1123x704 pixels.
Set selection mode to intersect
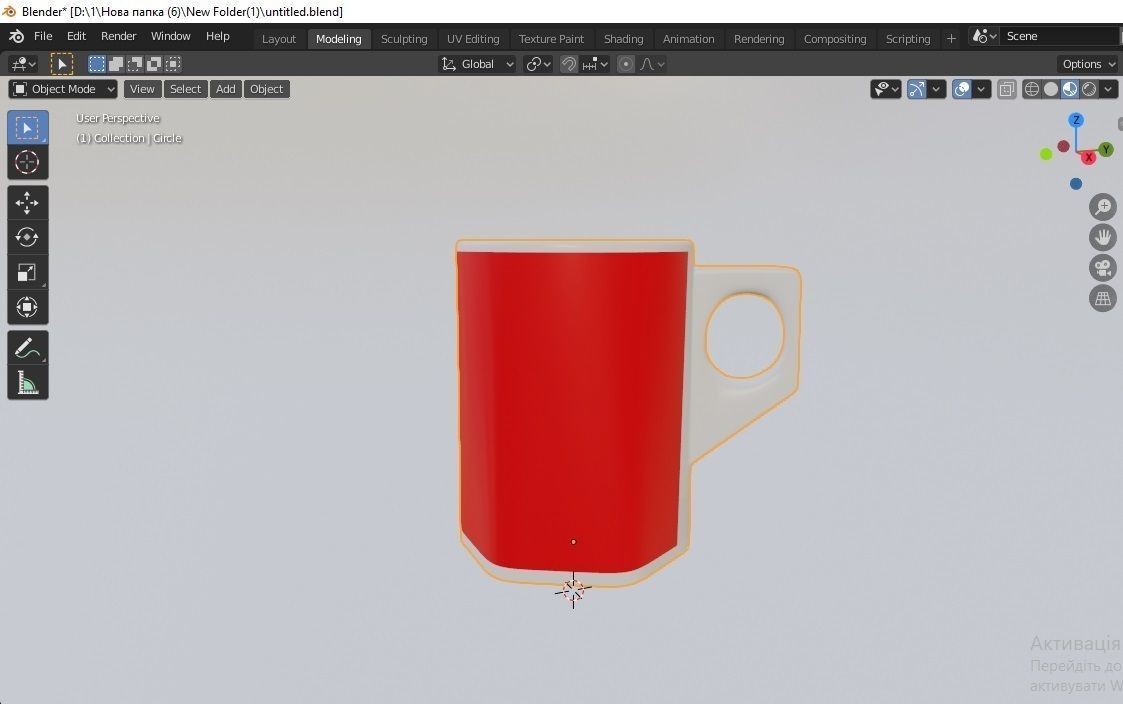pyautogui.click(x=173, y=64)
